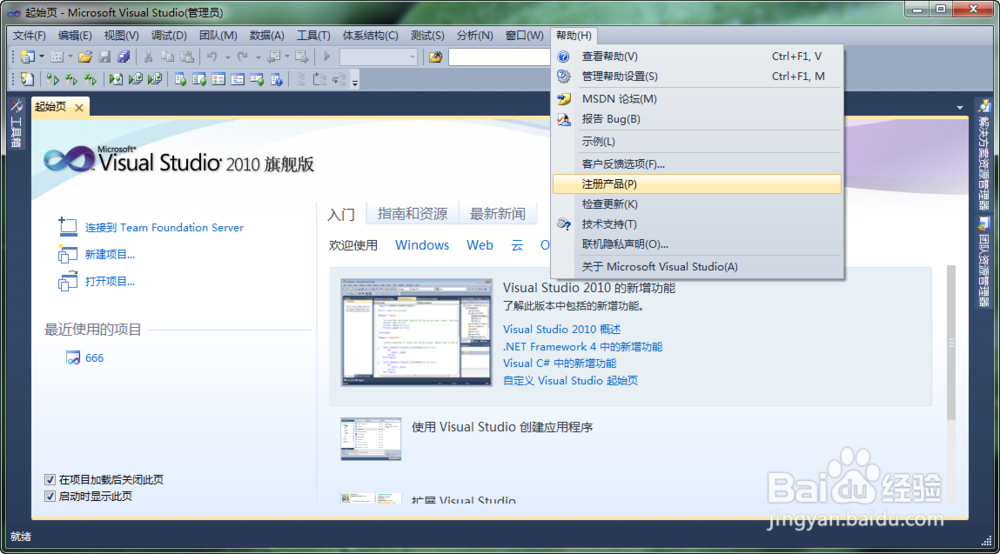Viewport: 1000px width, 554px height.
Task: Click the Add New Item toolbar icon
Action: (x=57, y=57)
